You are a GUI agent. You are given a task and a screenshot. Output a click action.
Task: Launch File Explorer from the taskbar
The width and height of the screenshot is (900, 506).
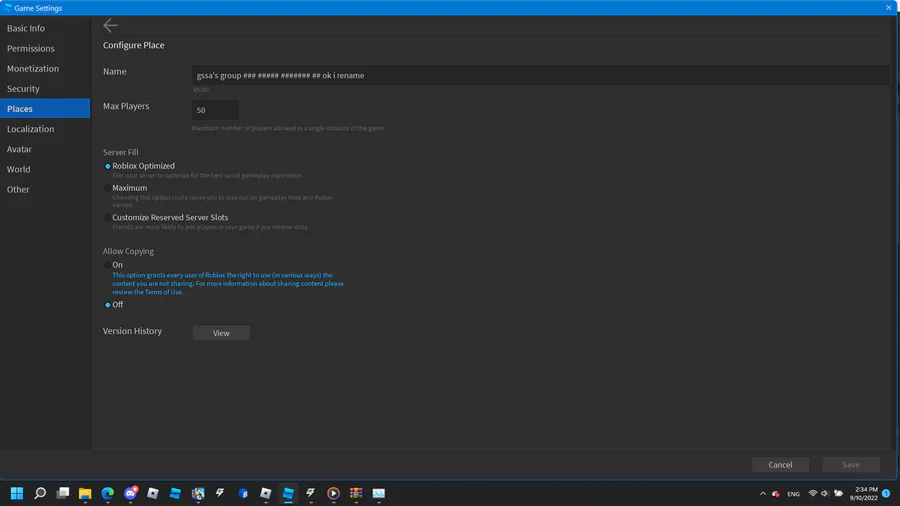[85, 493]
